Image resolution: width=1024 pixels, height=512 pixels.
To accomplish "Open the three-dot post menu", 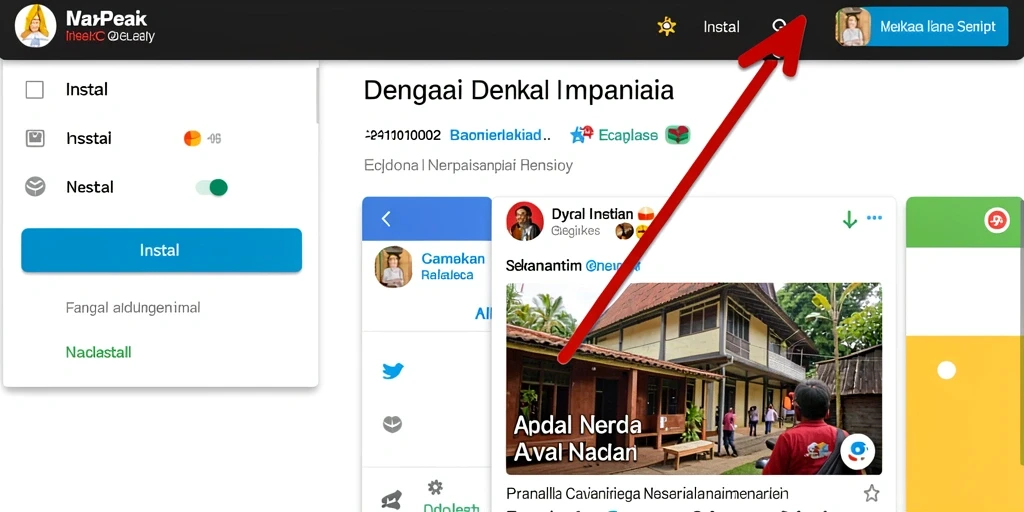I will tap(874, 218).
